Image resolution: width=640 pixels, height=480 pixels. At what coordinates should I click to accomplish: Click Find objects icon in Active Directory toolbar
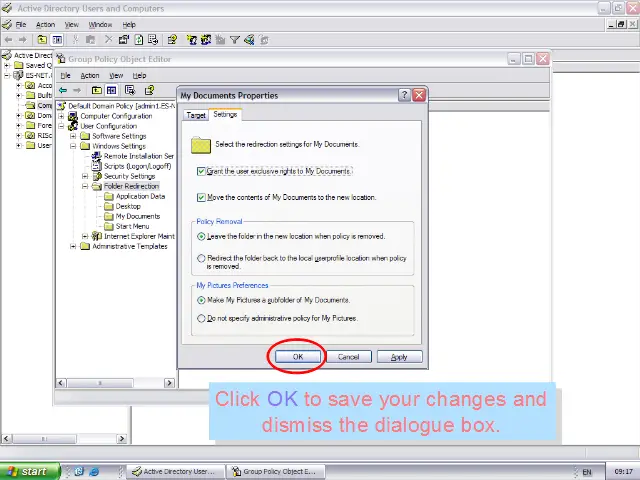pyautogui.click(x=249, y=40)
